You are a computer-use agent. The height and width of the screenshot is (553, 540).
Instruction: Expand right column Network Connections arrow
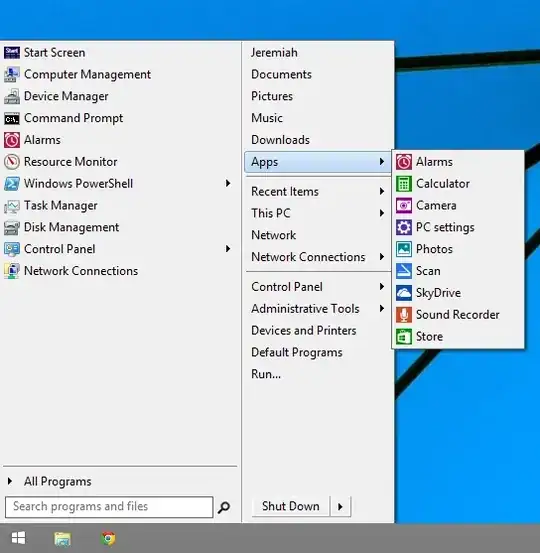(382, 257)
